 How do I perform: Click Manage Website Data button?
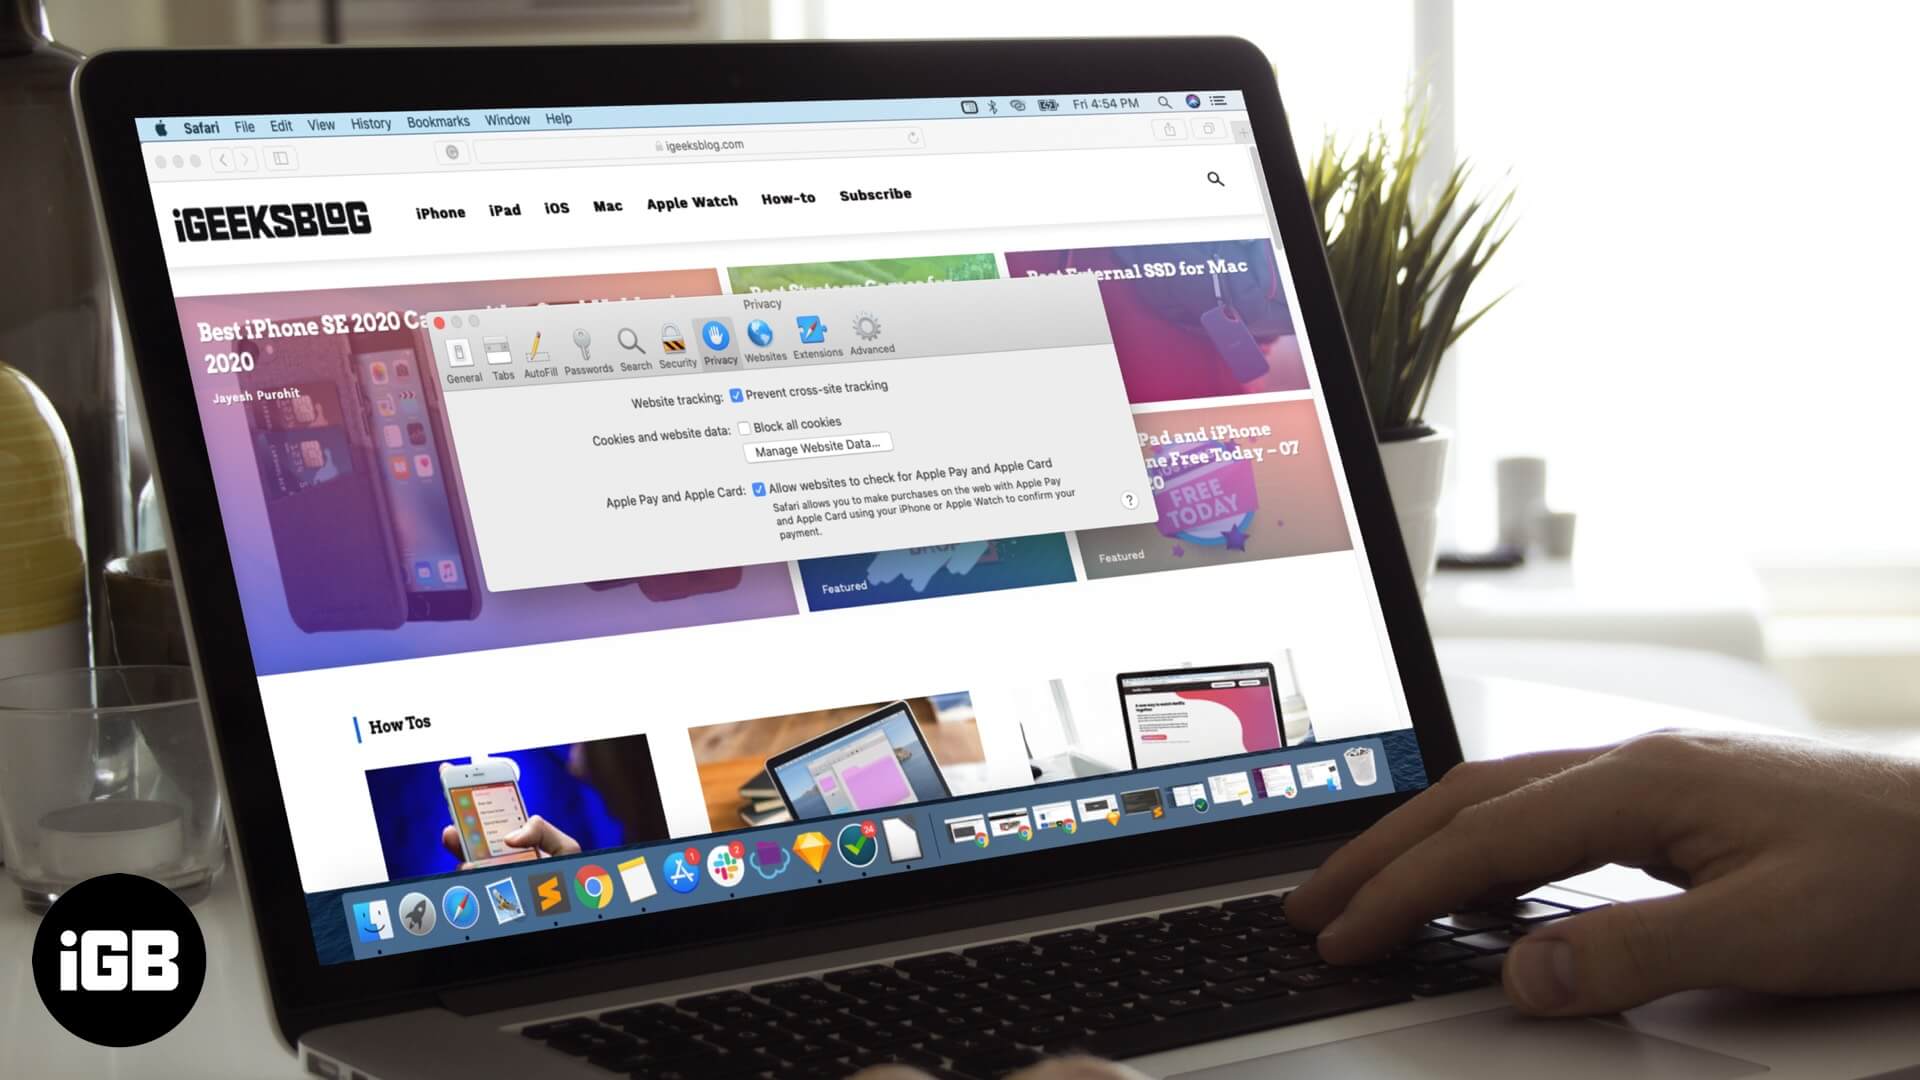coord(815,446)
